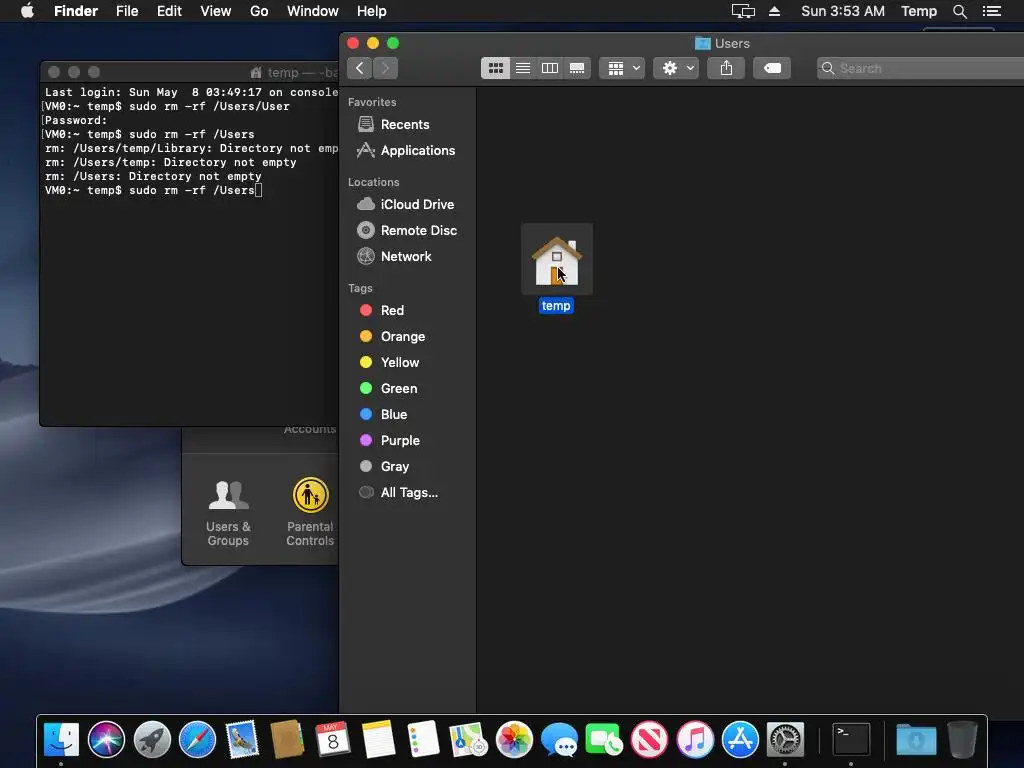Screen dimensions: 1024x768
Task: Open Maps from the Dock
Action: tap(468, 740)
